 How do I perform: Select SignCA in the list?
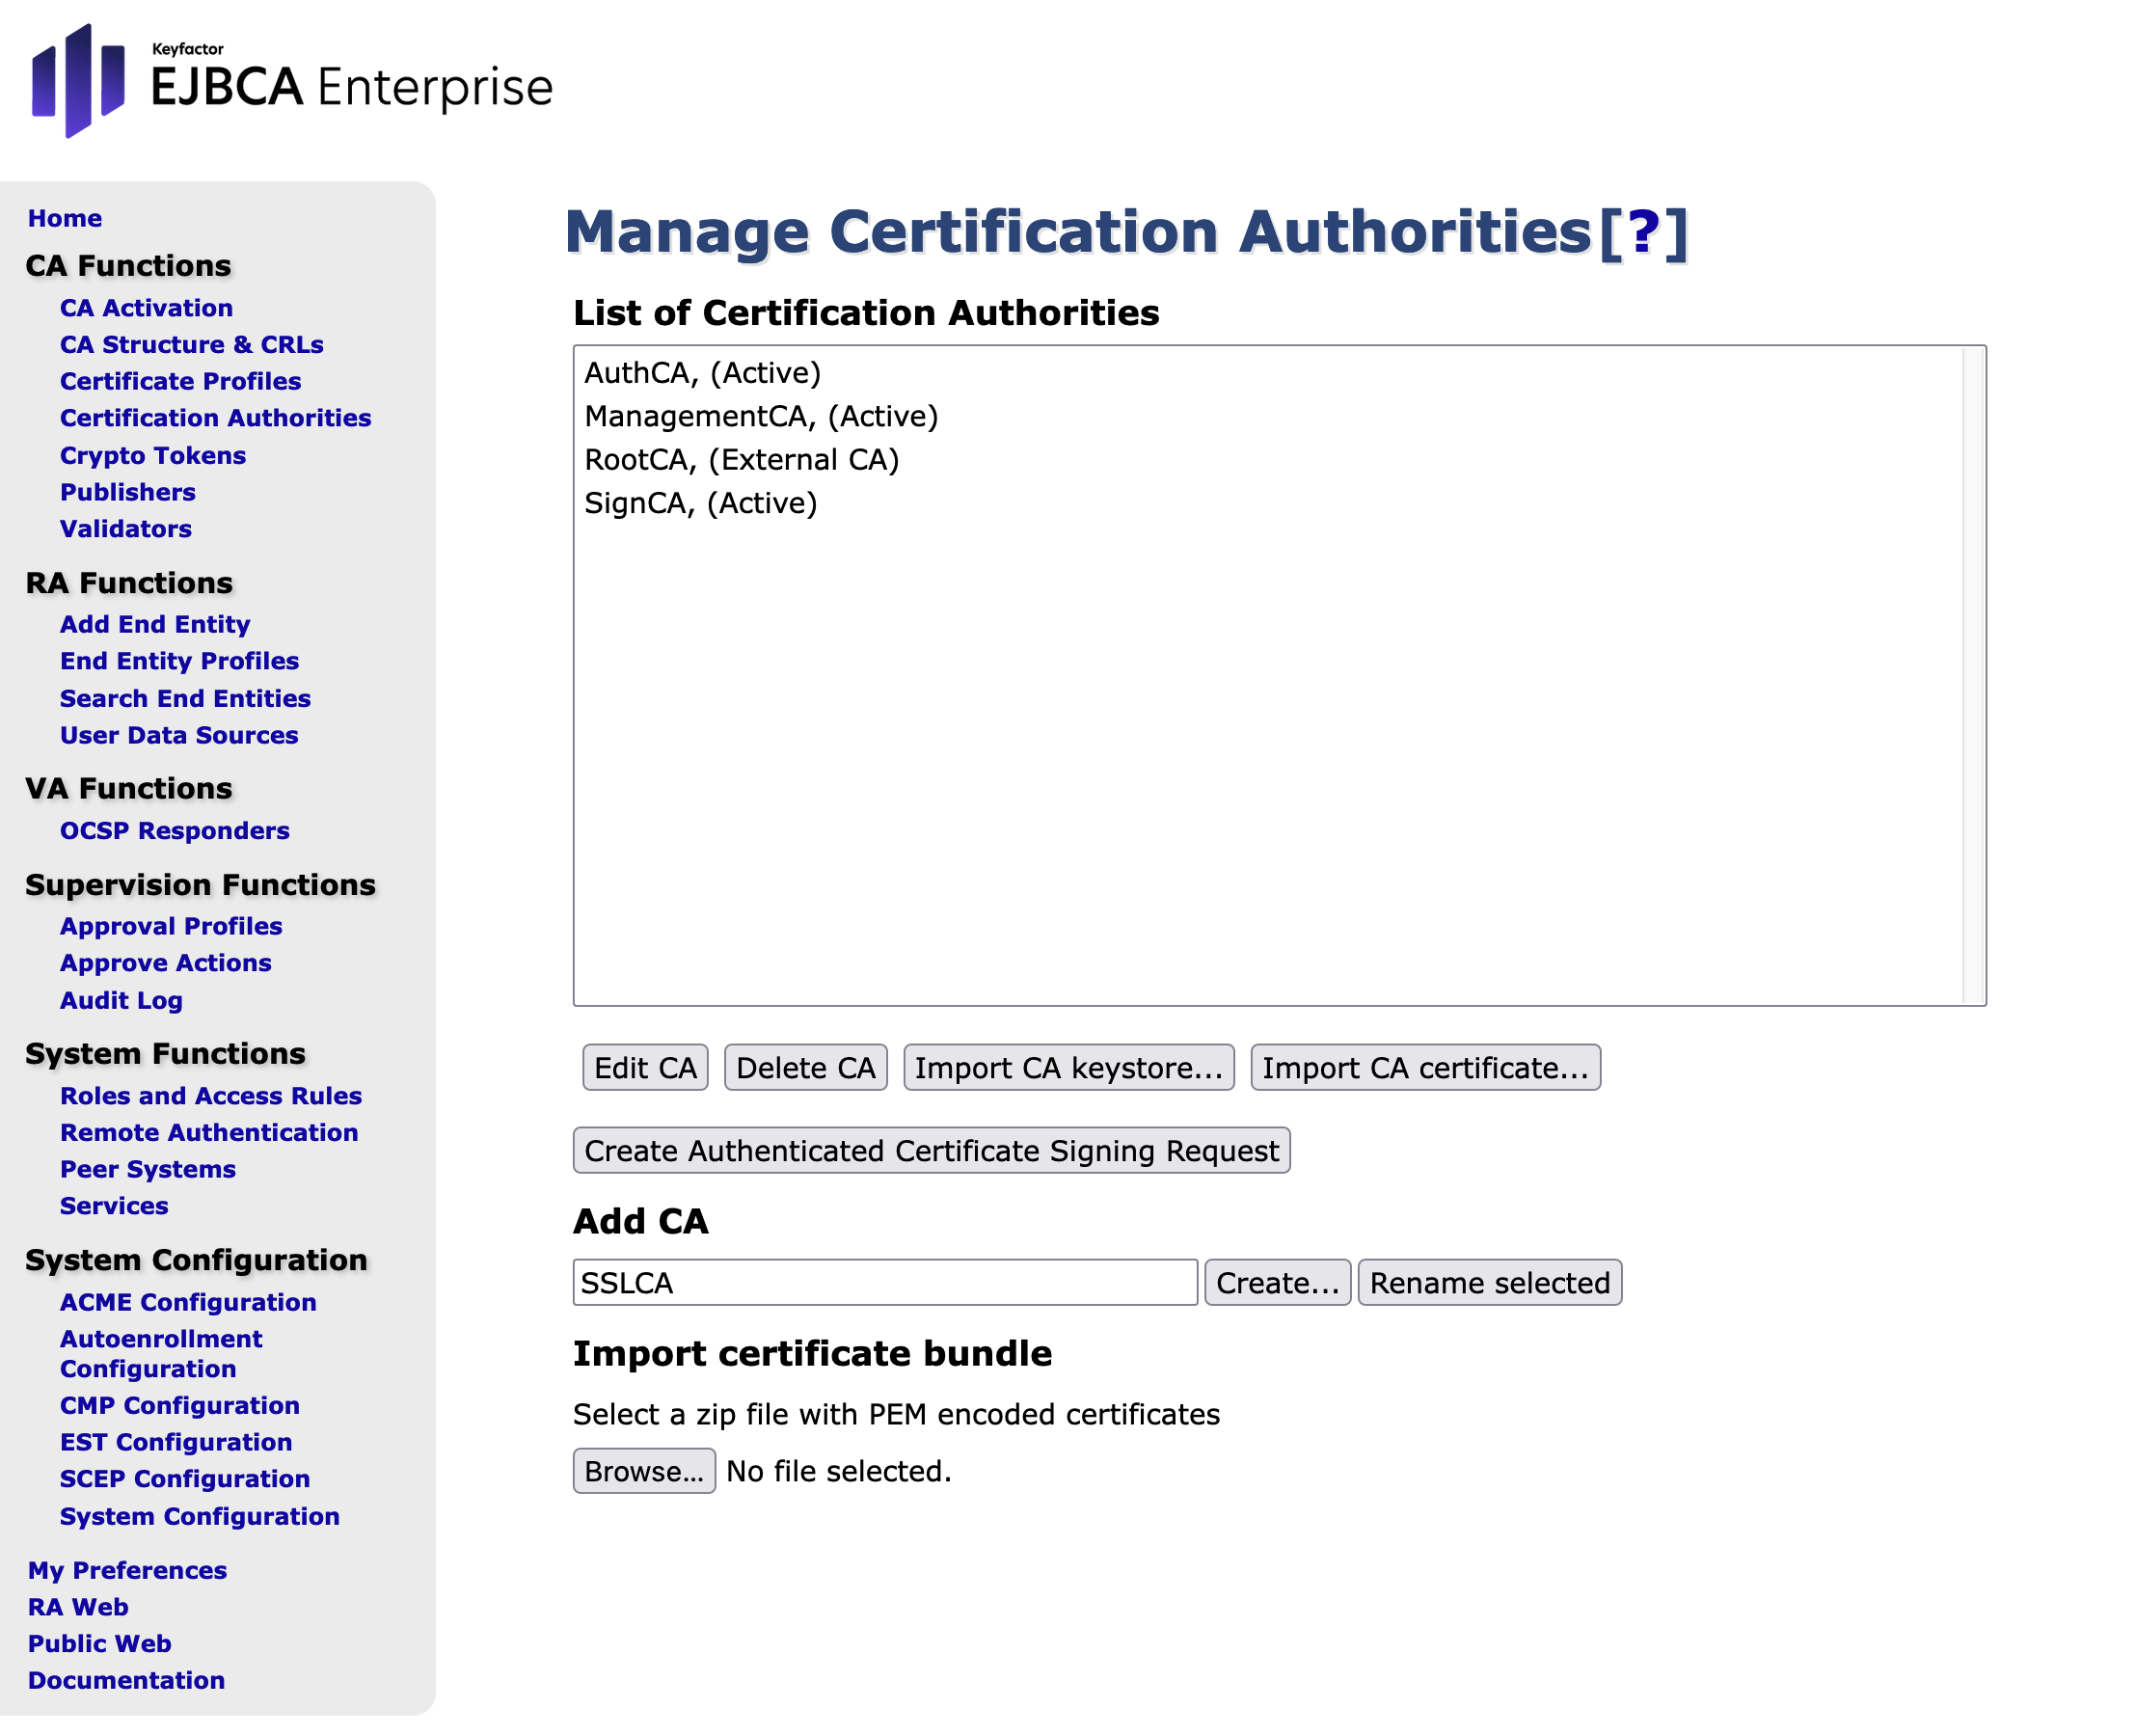tap(700, 503)
